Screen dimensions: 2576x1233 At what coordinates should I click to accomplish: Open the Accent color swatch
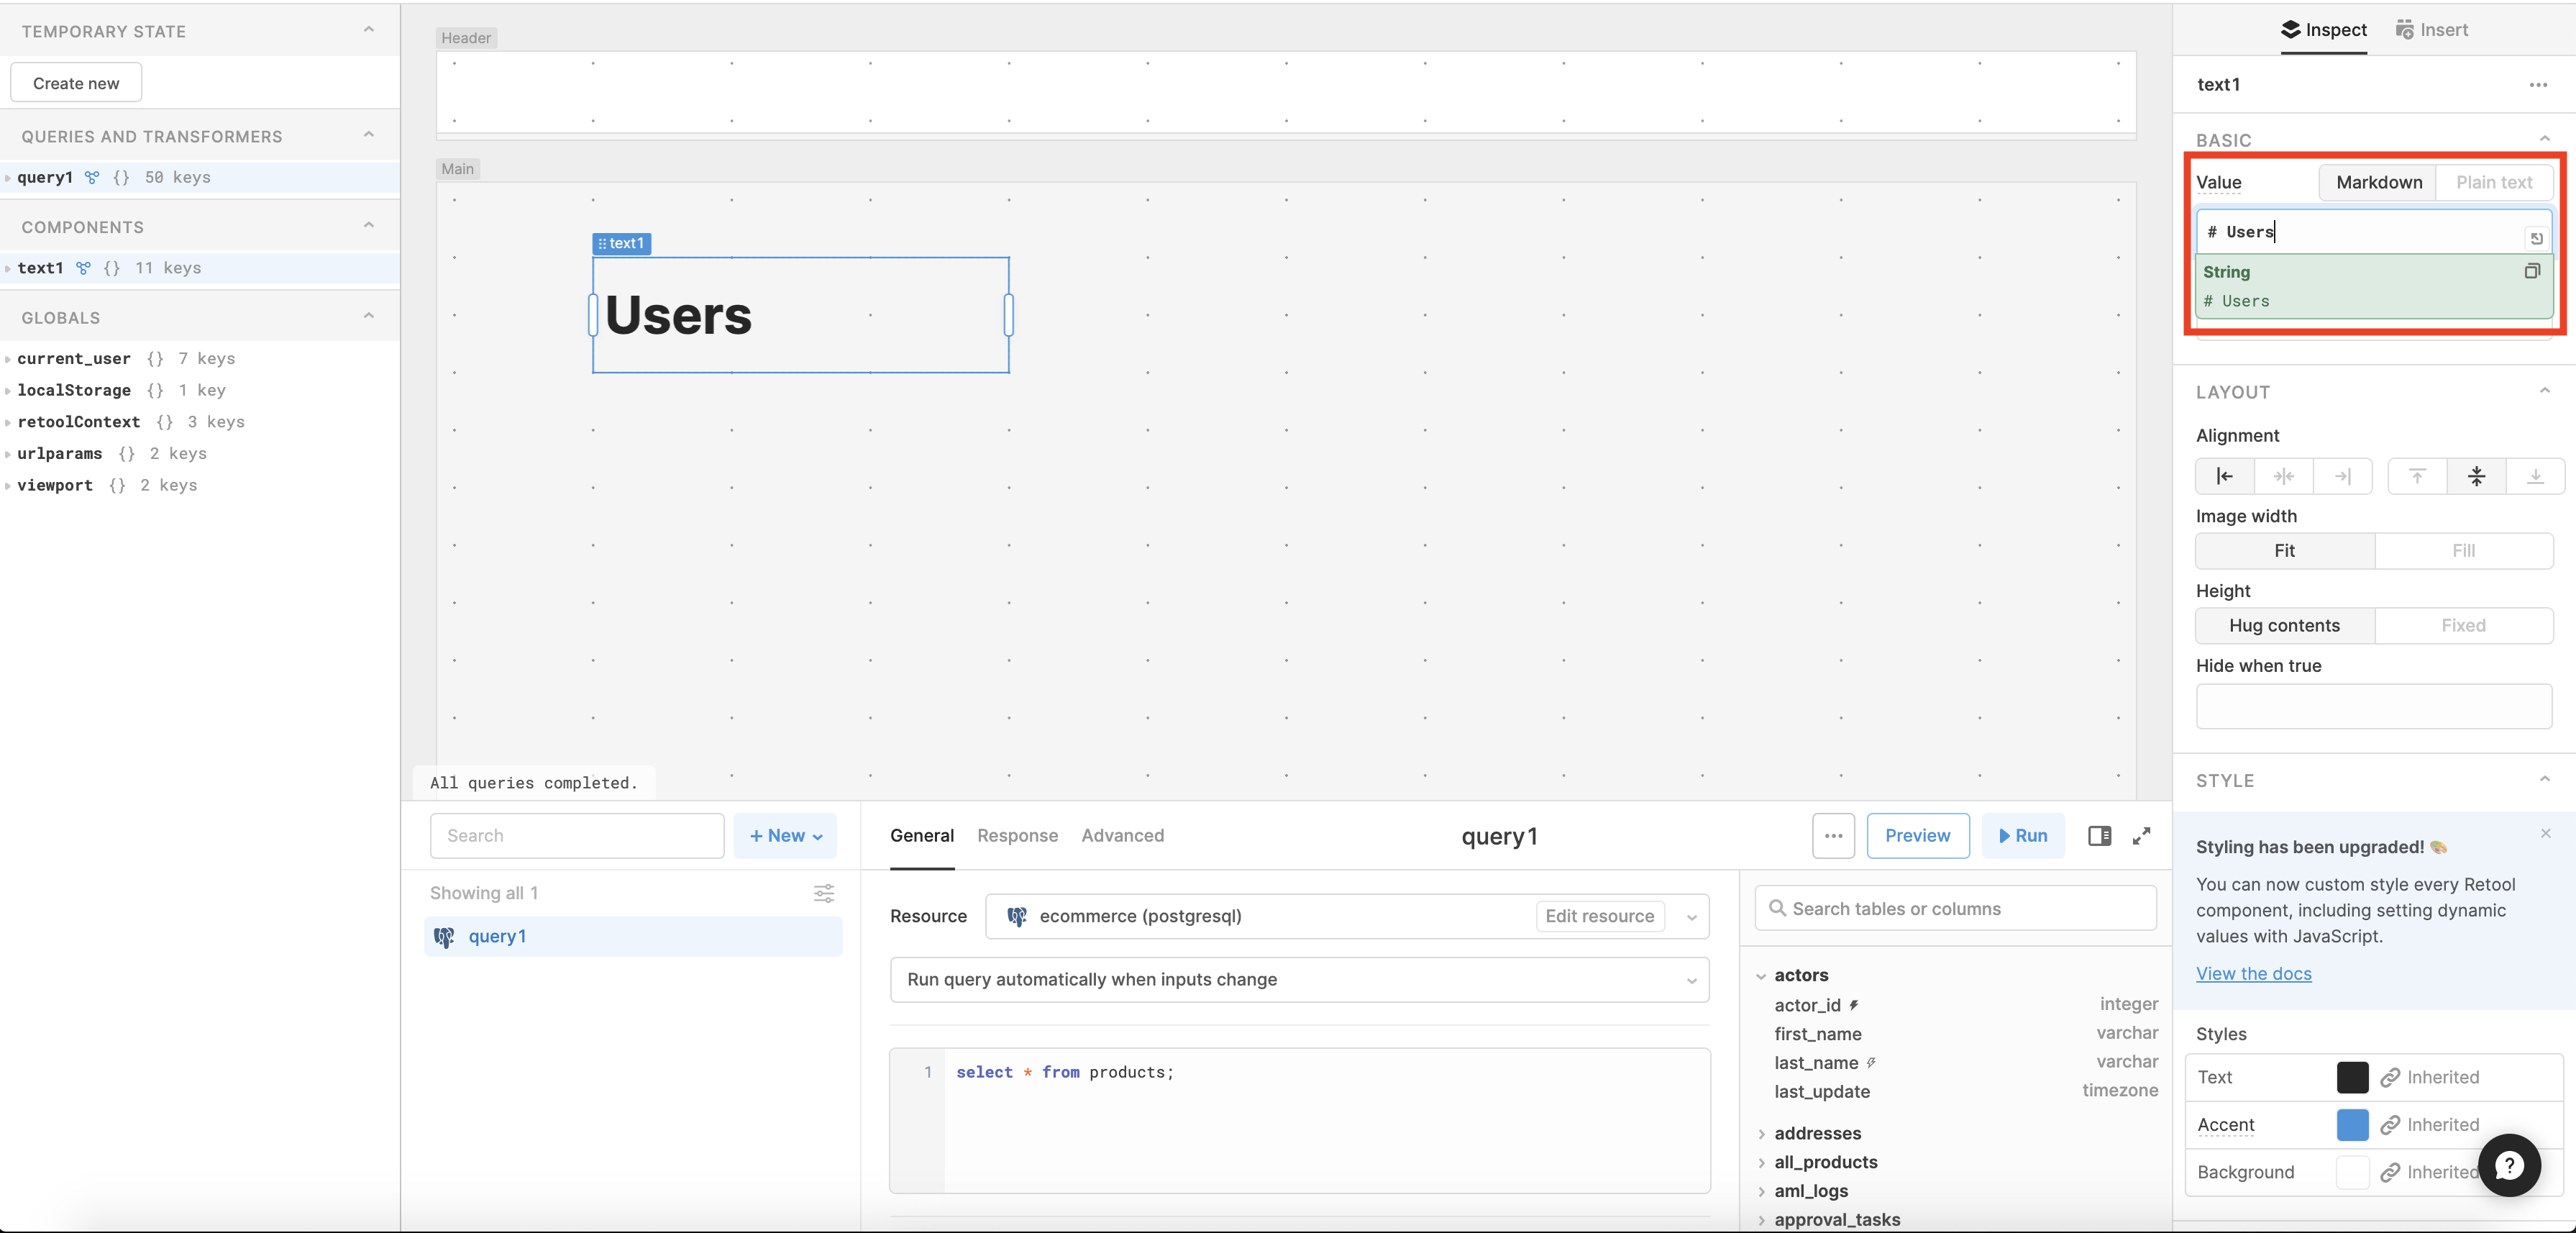[x=2352, y=1125]
